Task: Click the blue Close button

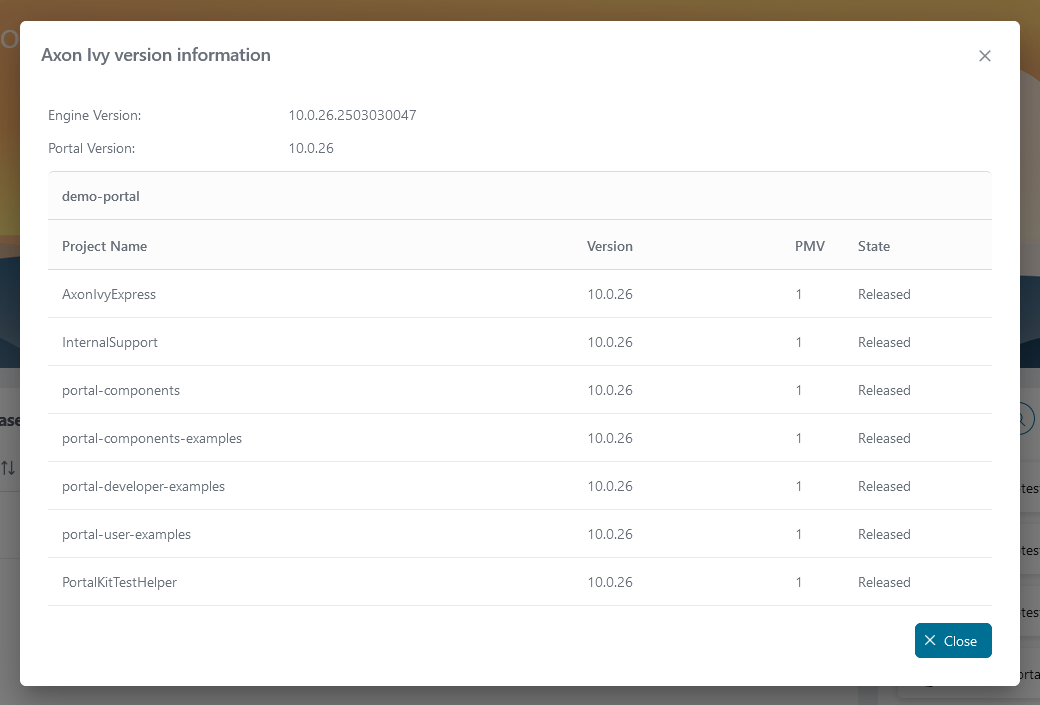Action: [x=953, y=641]
